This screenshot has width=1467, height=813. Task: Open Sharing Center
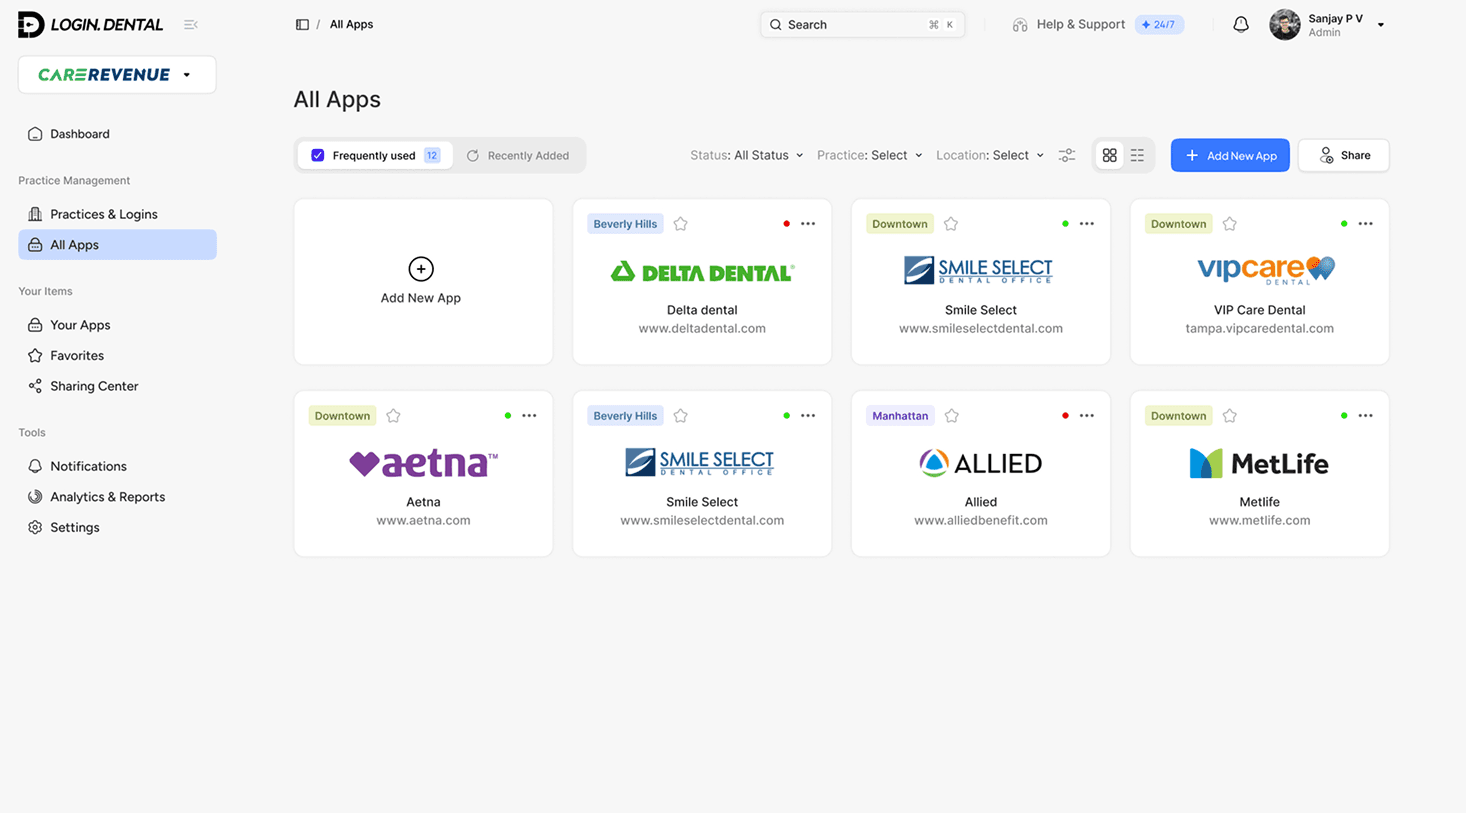pos(117,386)
